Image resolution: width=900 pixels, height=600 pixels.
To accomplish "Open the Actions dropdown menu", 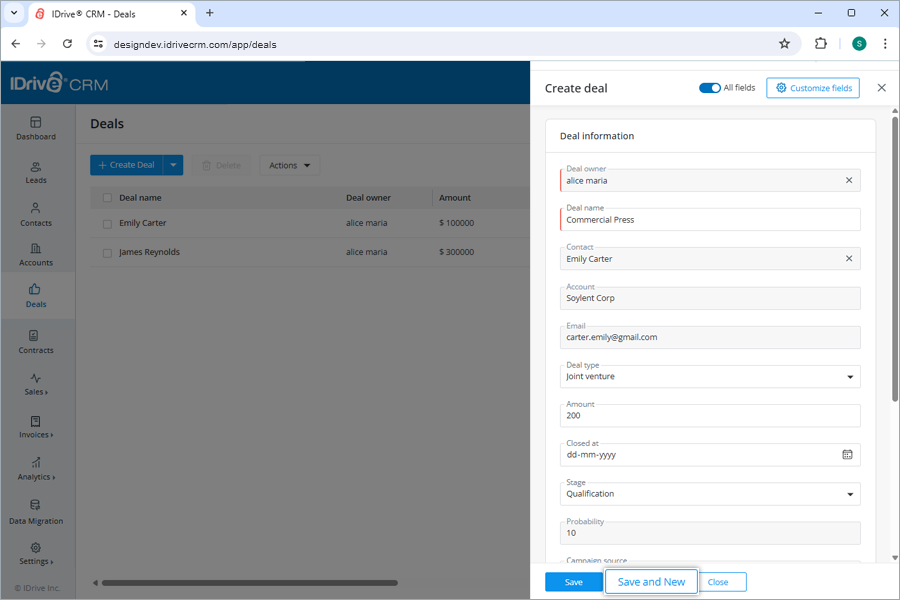I will pyautogui.click(x=289, y=165).
